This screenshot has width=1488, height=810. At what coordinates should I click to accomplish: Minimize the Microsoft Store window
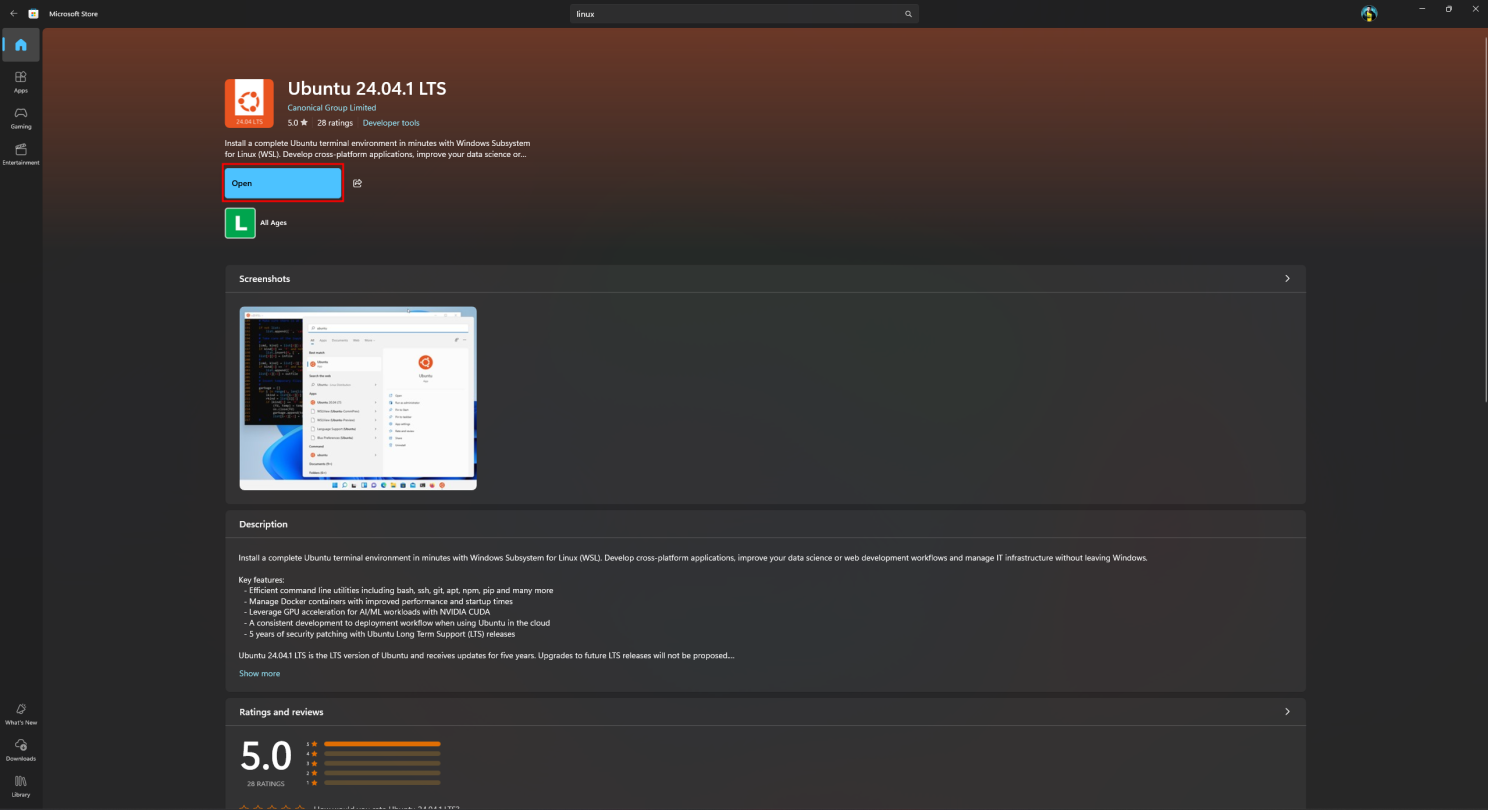point(1421,9)
